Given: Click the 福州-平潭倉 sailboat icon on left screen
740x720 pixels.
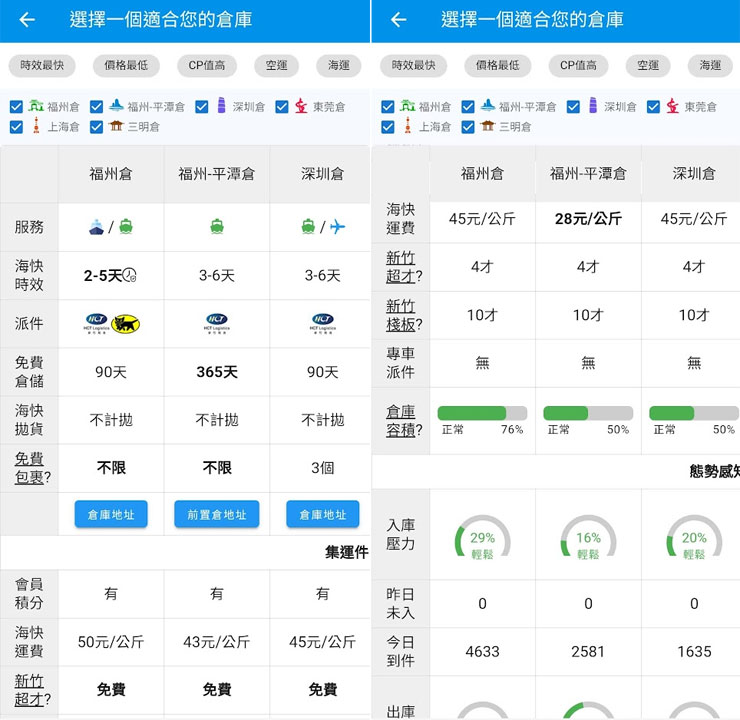Looking at the screenshot, I should click(x=116, y=105).
